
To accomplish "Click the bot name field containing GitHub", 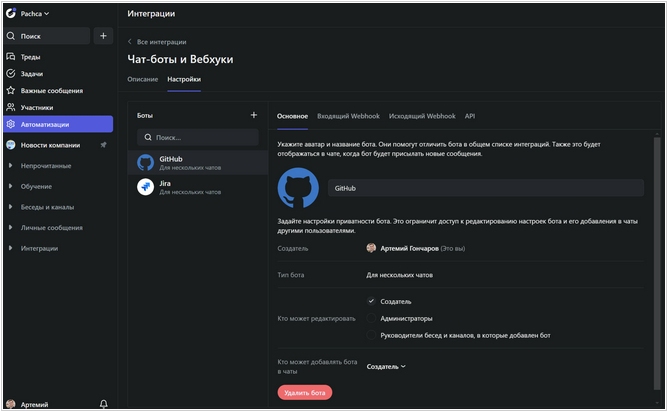I will point(486,188).
